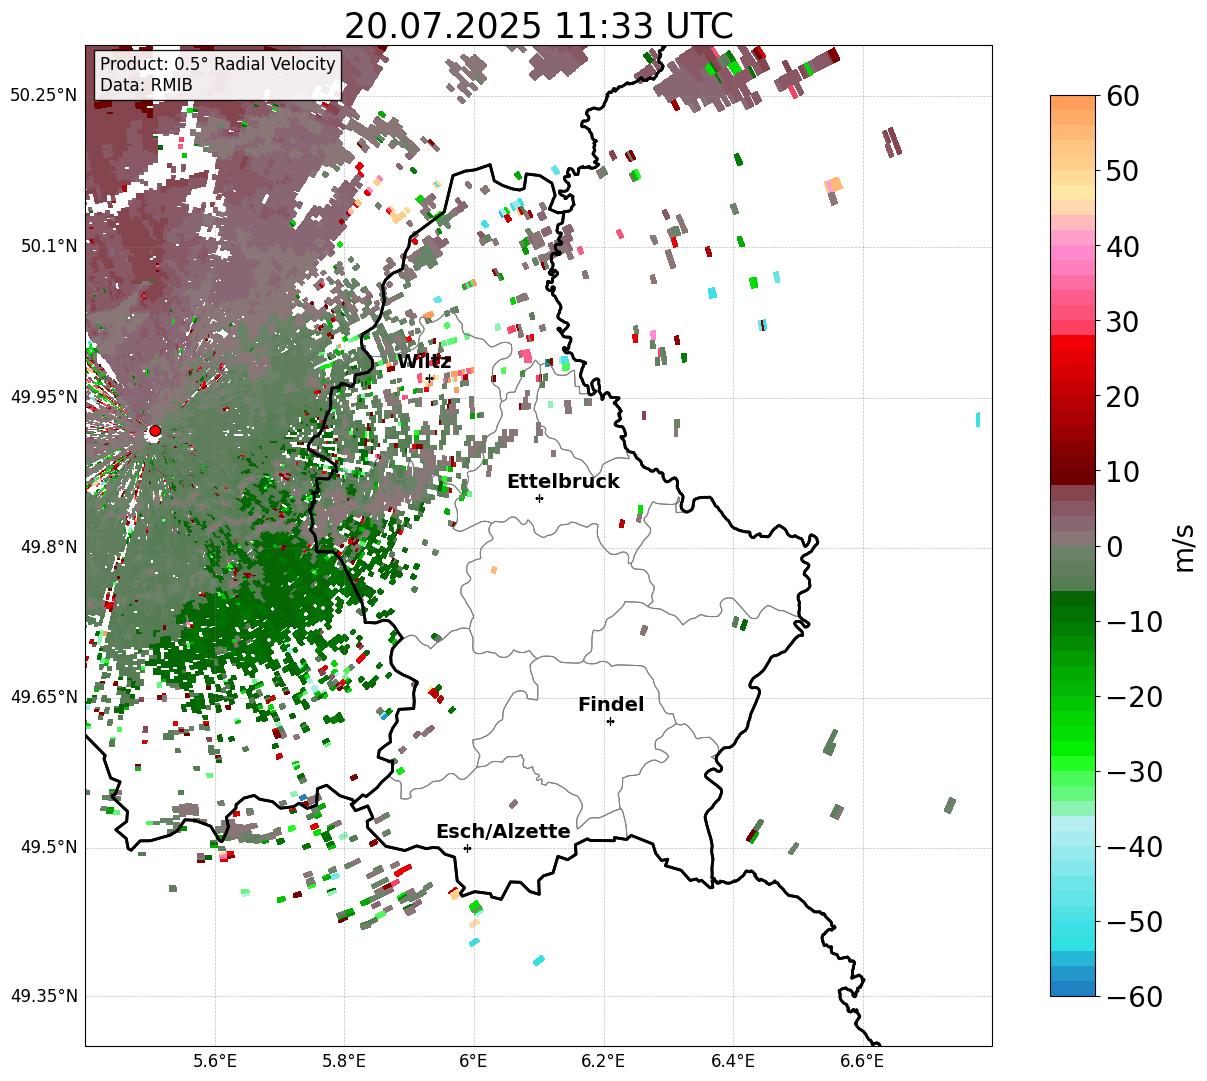Viewport: 1207px width, 1081px height.
Task: Click the colorbar m/s unit label
Action: 1184,546
